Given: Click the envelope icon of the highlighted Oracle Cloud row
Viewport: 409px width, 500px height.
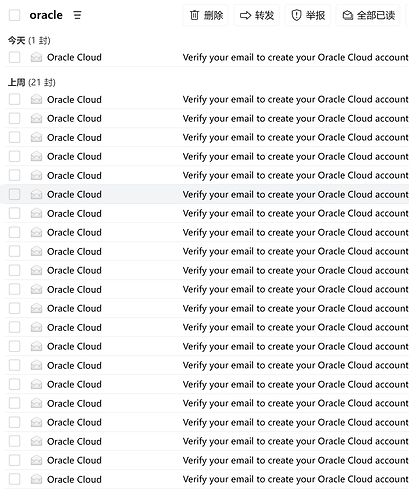Looking at the screenshot, I should coord(36,194).
